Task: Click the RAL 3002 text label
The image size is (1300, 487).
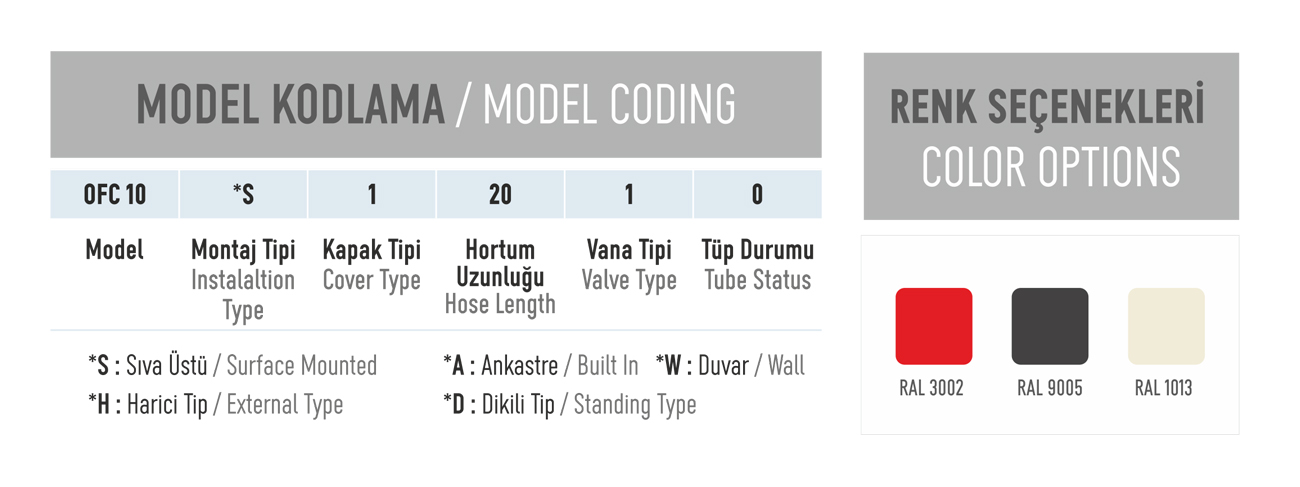Action: (x=932, y=389)
